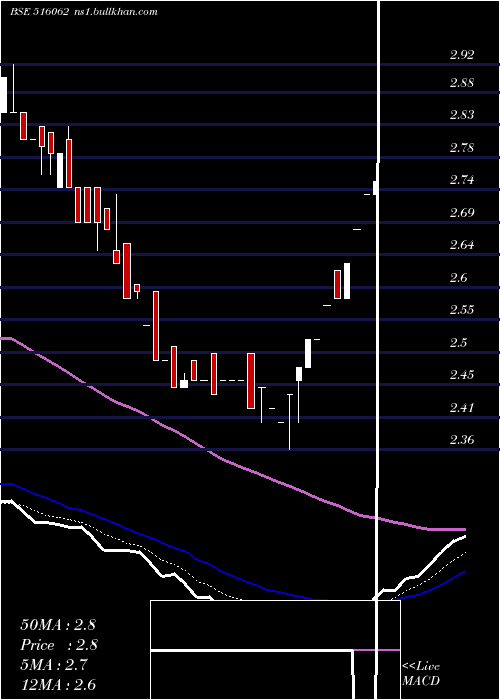The image size is (500, 700).
Task: Click the 2.36 price axis label
Action: (462, 440)
